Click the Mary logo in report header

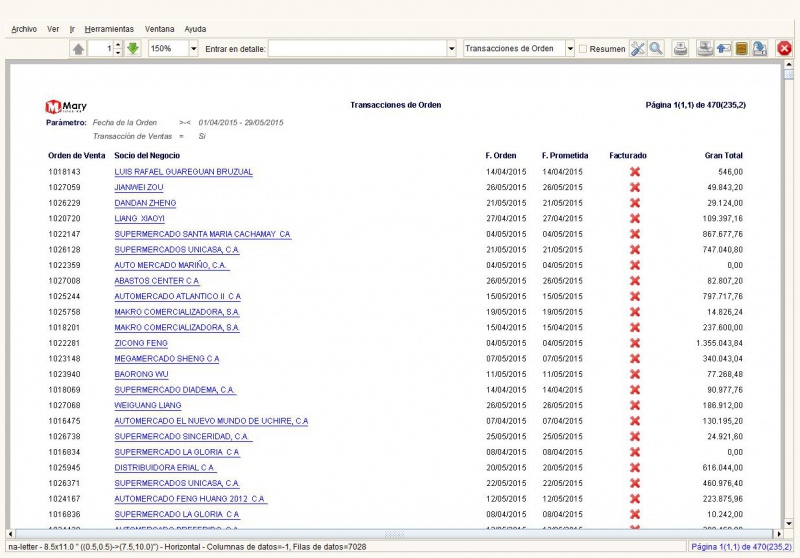click(66, 107)
